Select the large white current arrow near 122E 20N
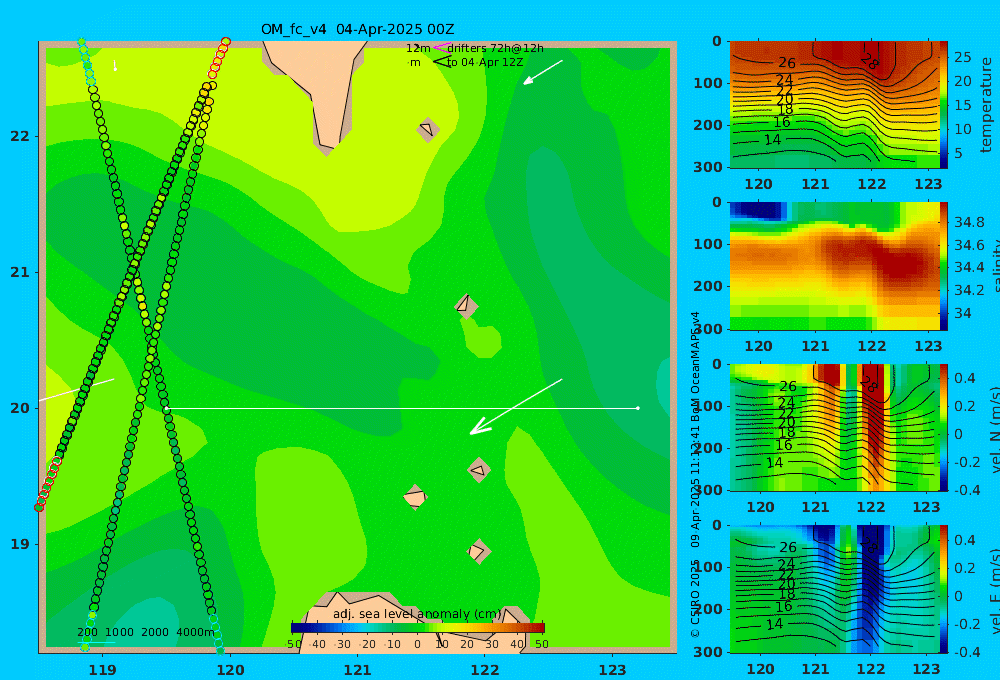 (516, 406)
